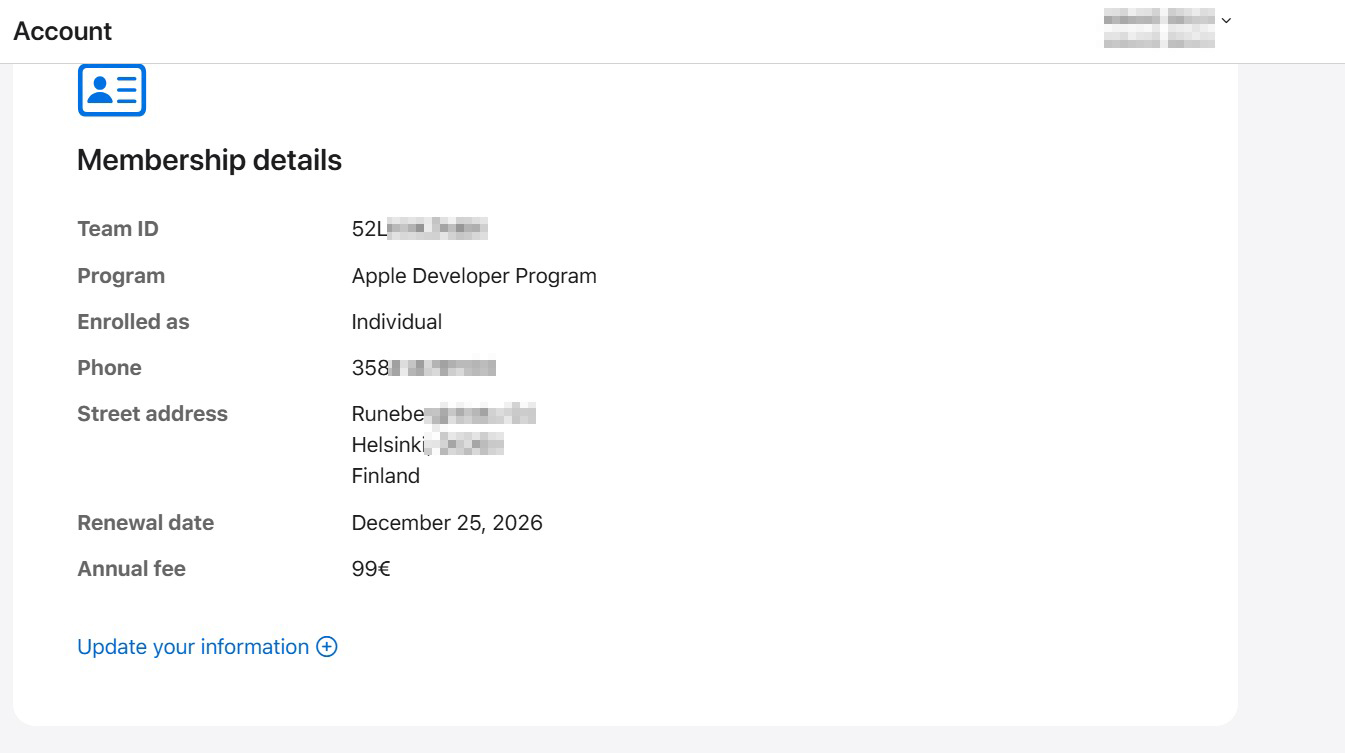Image resolution: width=1345 pixels, height=753 pixels.
Task: Click the street address line starting Runebe
Action: point(443,414)
